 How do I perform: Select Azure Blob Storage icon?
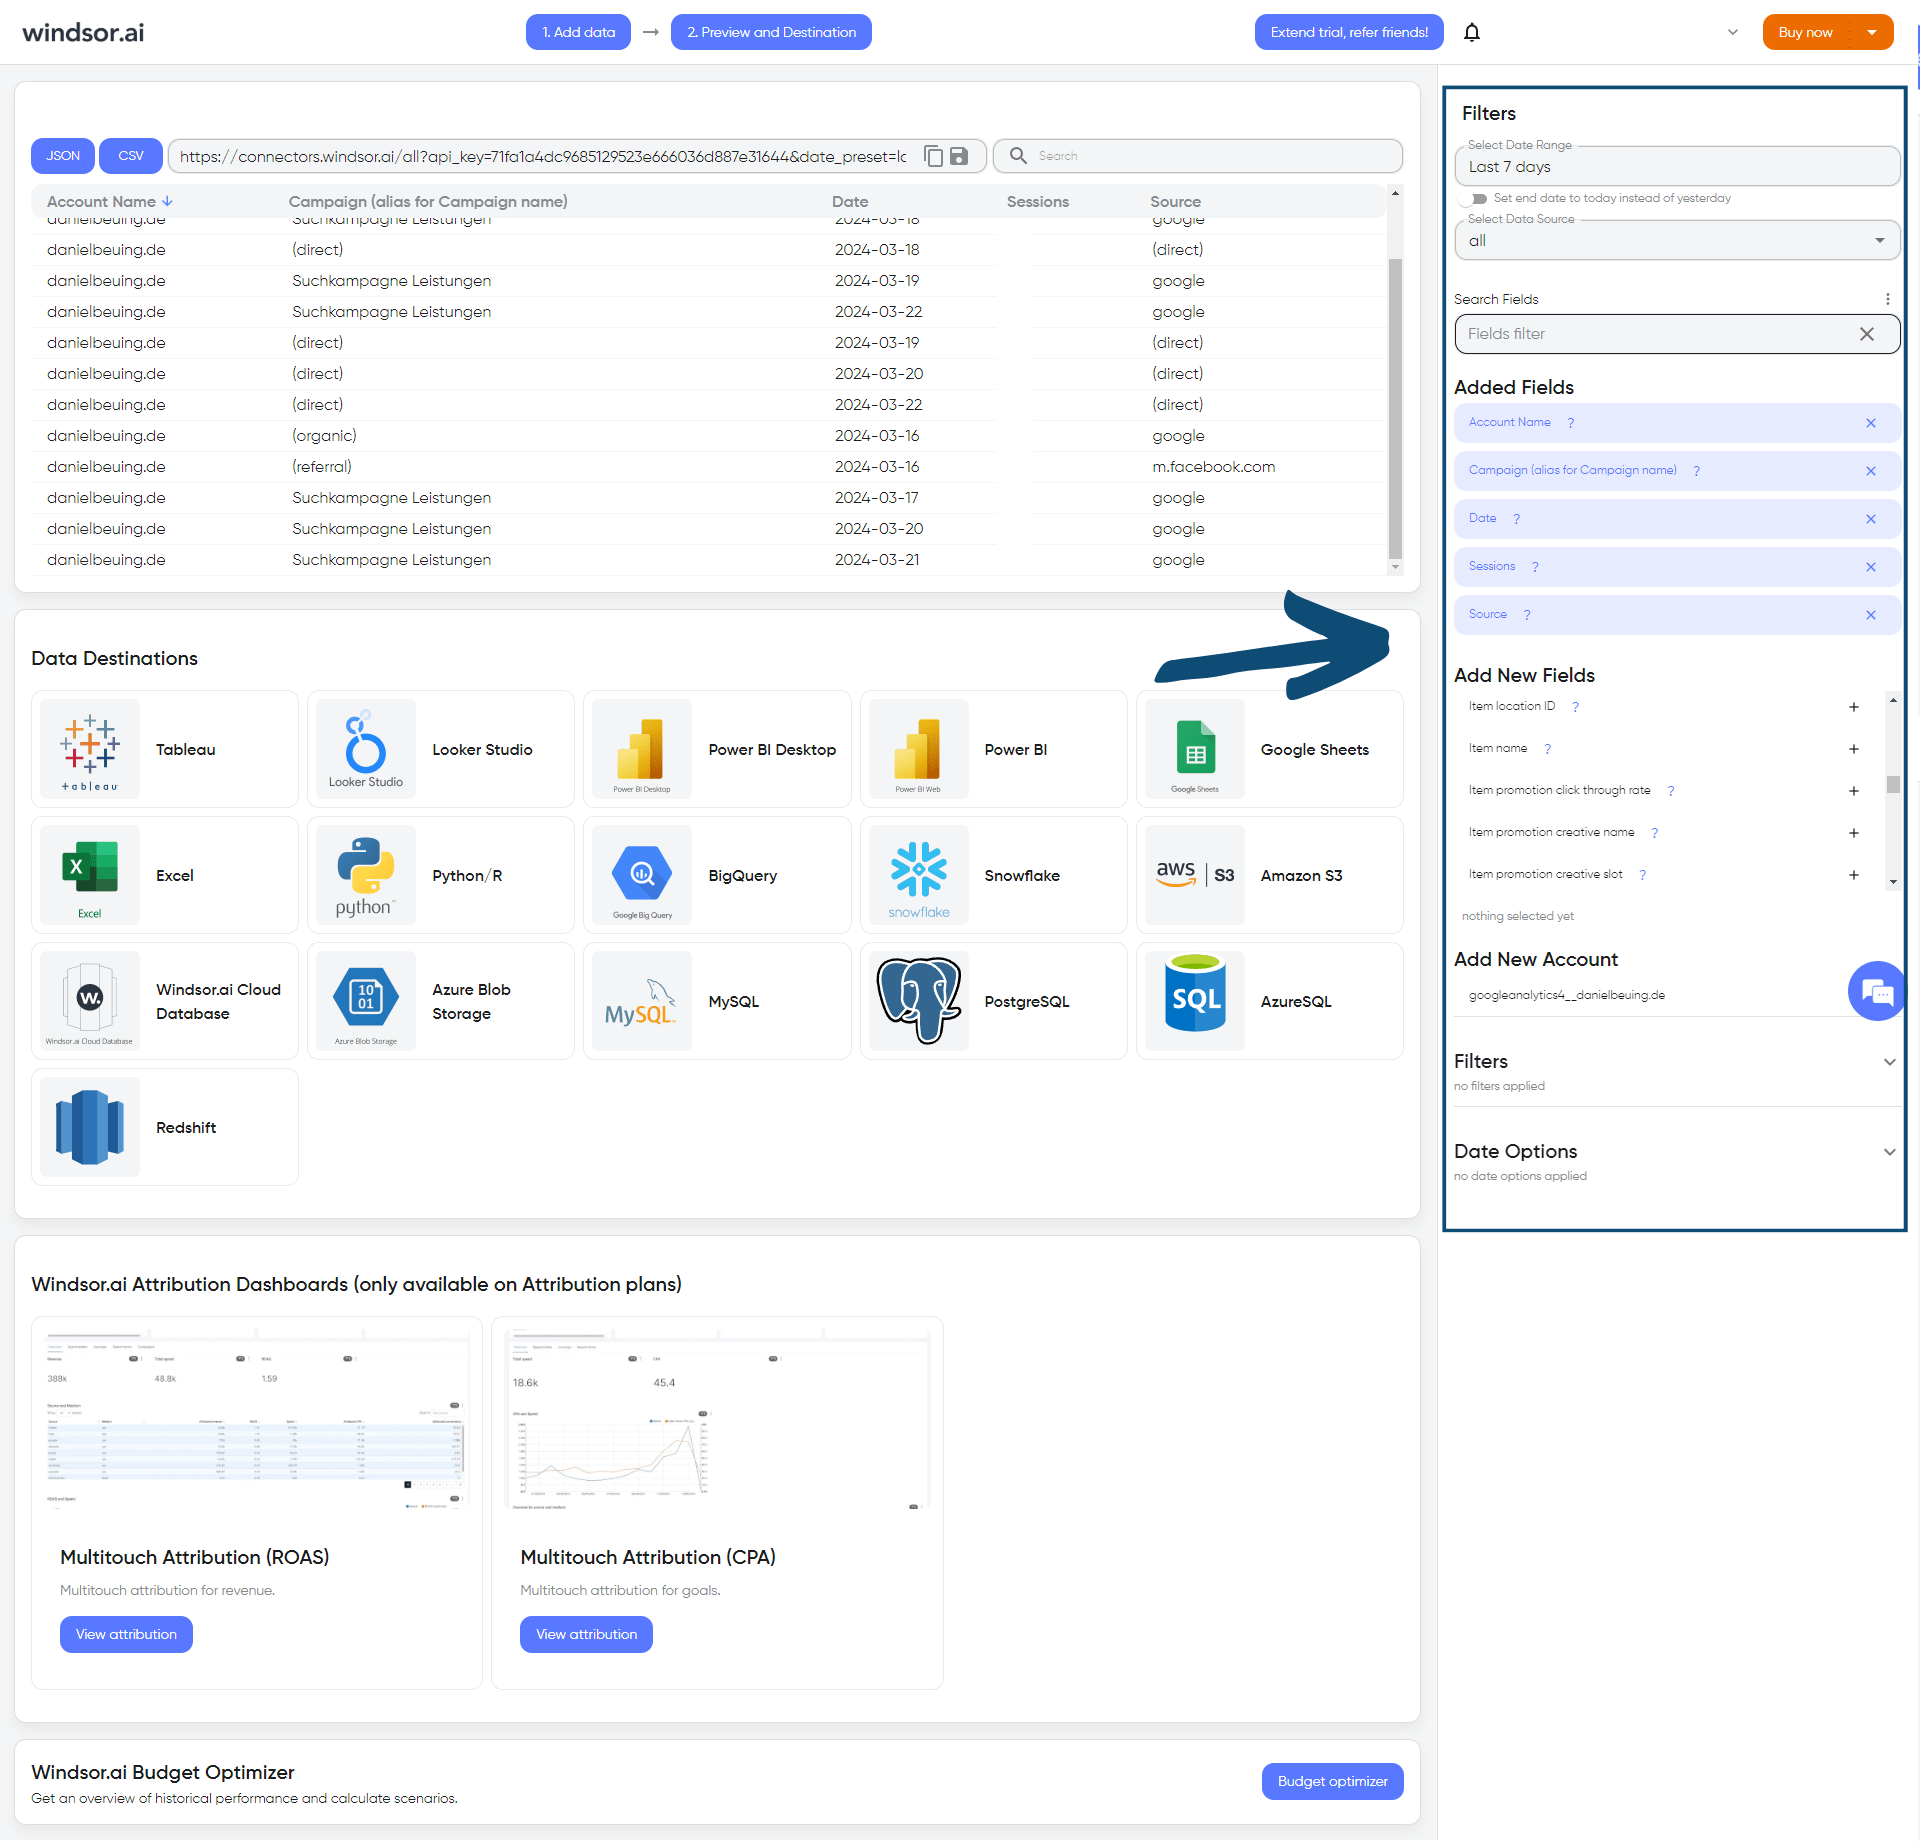(366, 1001)
